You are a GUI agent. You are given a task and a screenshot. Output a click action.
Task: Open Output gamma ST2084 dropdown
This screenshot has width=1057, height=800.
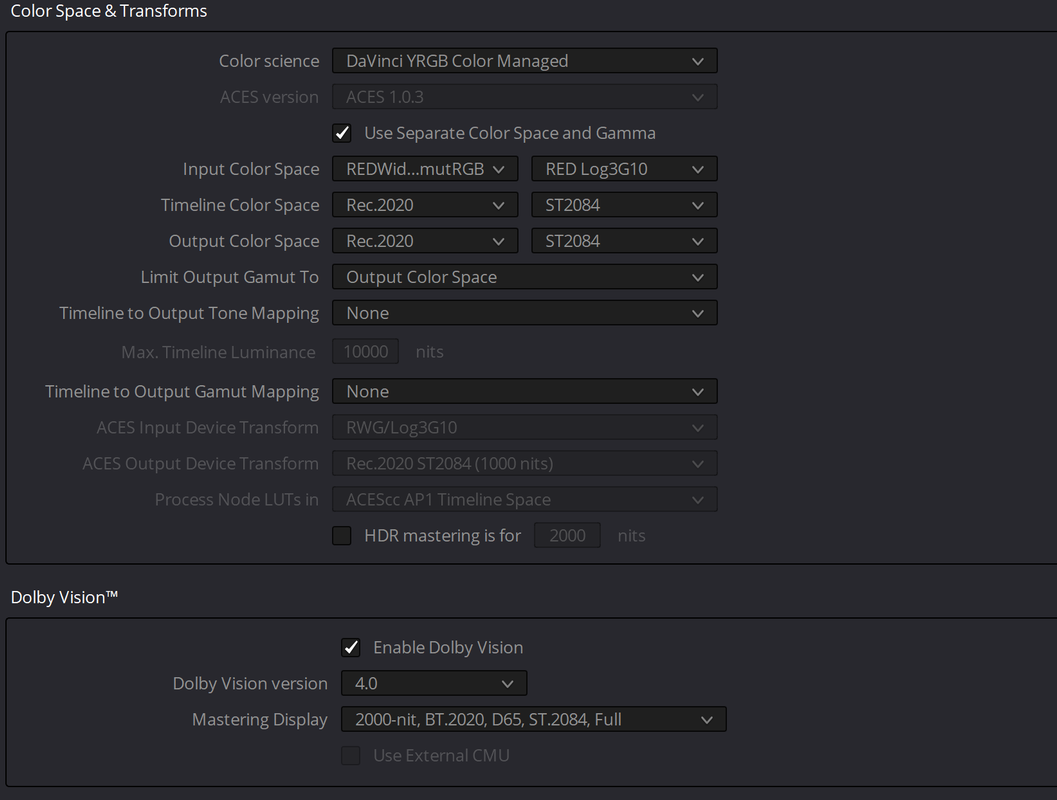(x=624, y=241)
